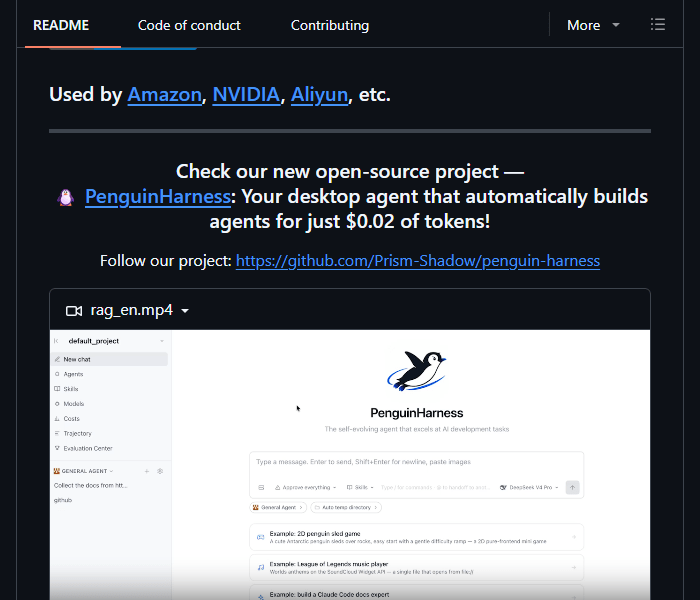This screenshot has width=700, height=600.
Task: Click the video camera icon beside rag_en.mp4
Action: (74, 311)
